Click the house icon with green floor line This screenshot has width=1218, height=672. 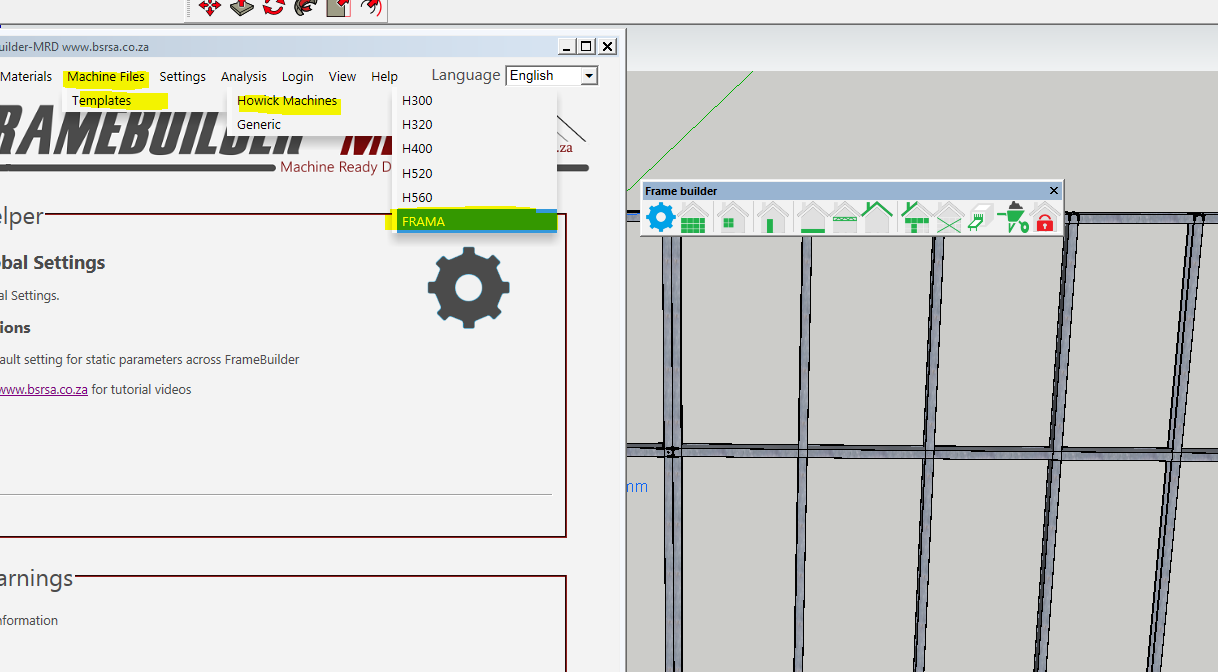coord(812,217)
